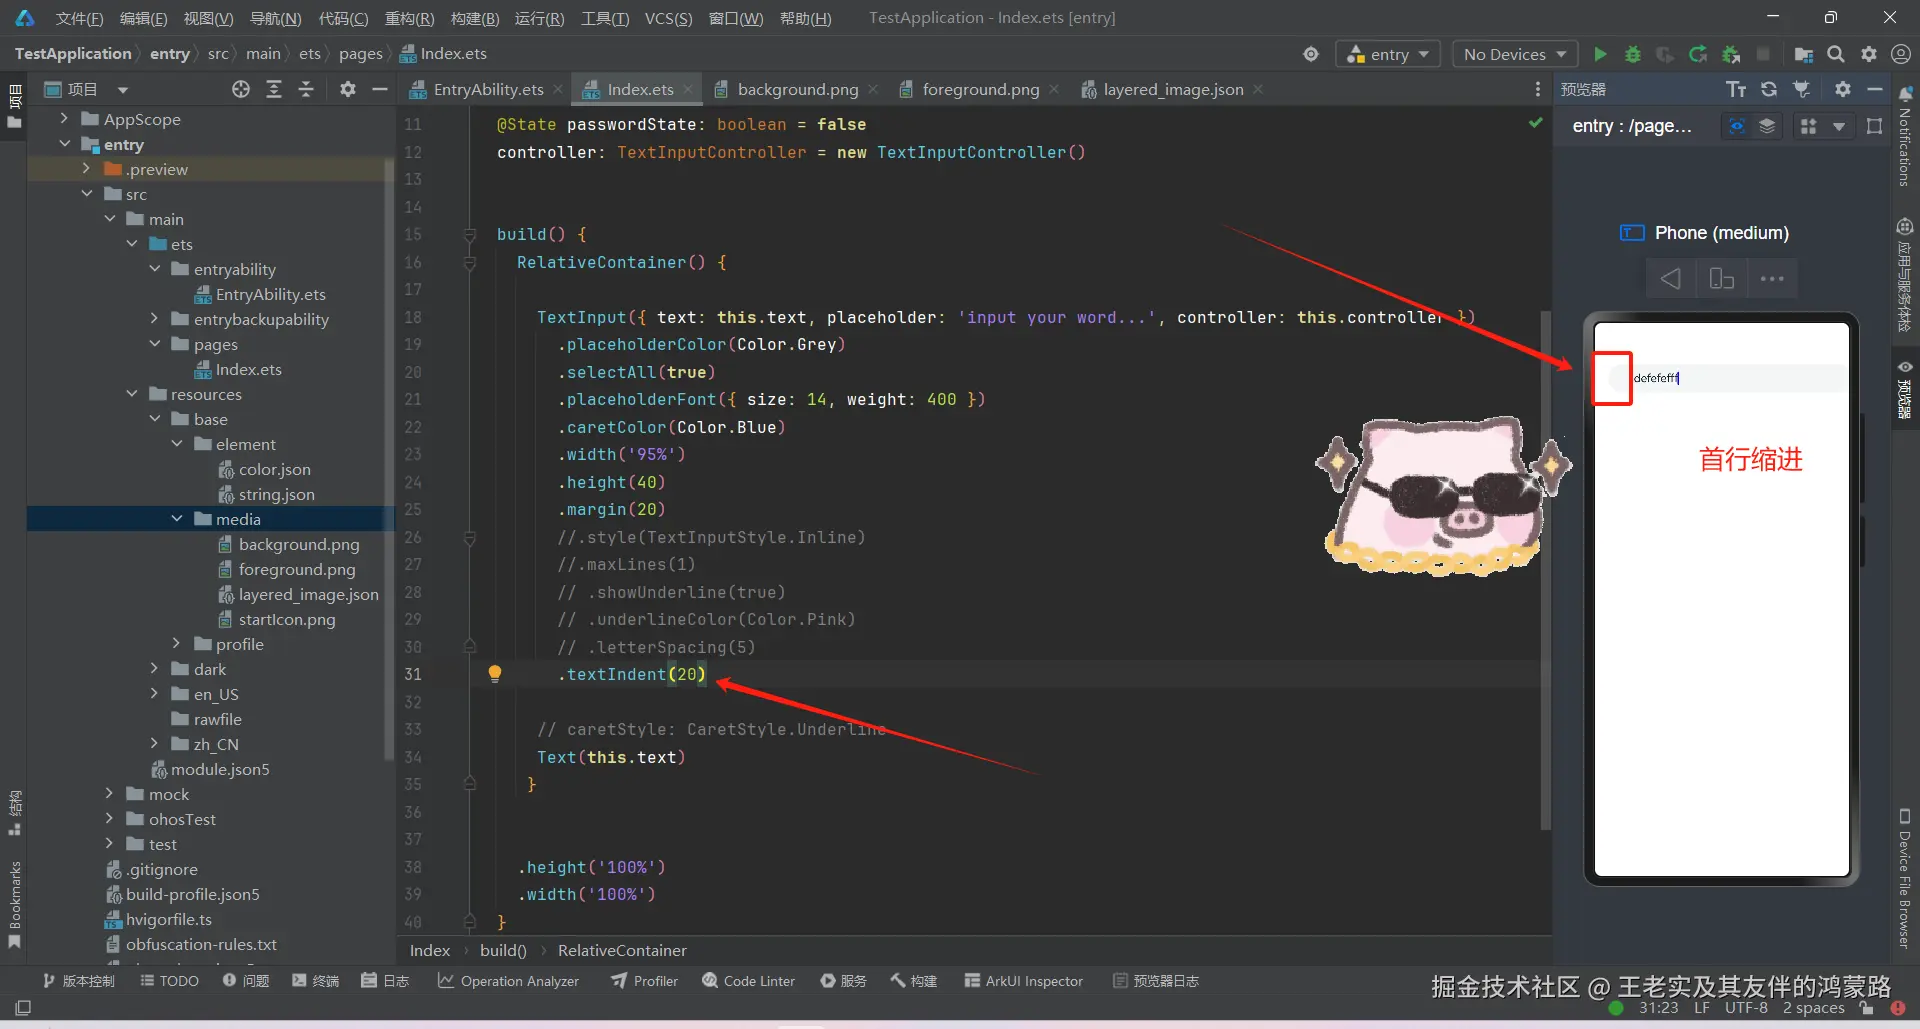Click the search magnifier in the top toolbar
1920x1029 pixels.
tap(1836, 54)
